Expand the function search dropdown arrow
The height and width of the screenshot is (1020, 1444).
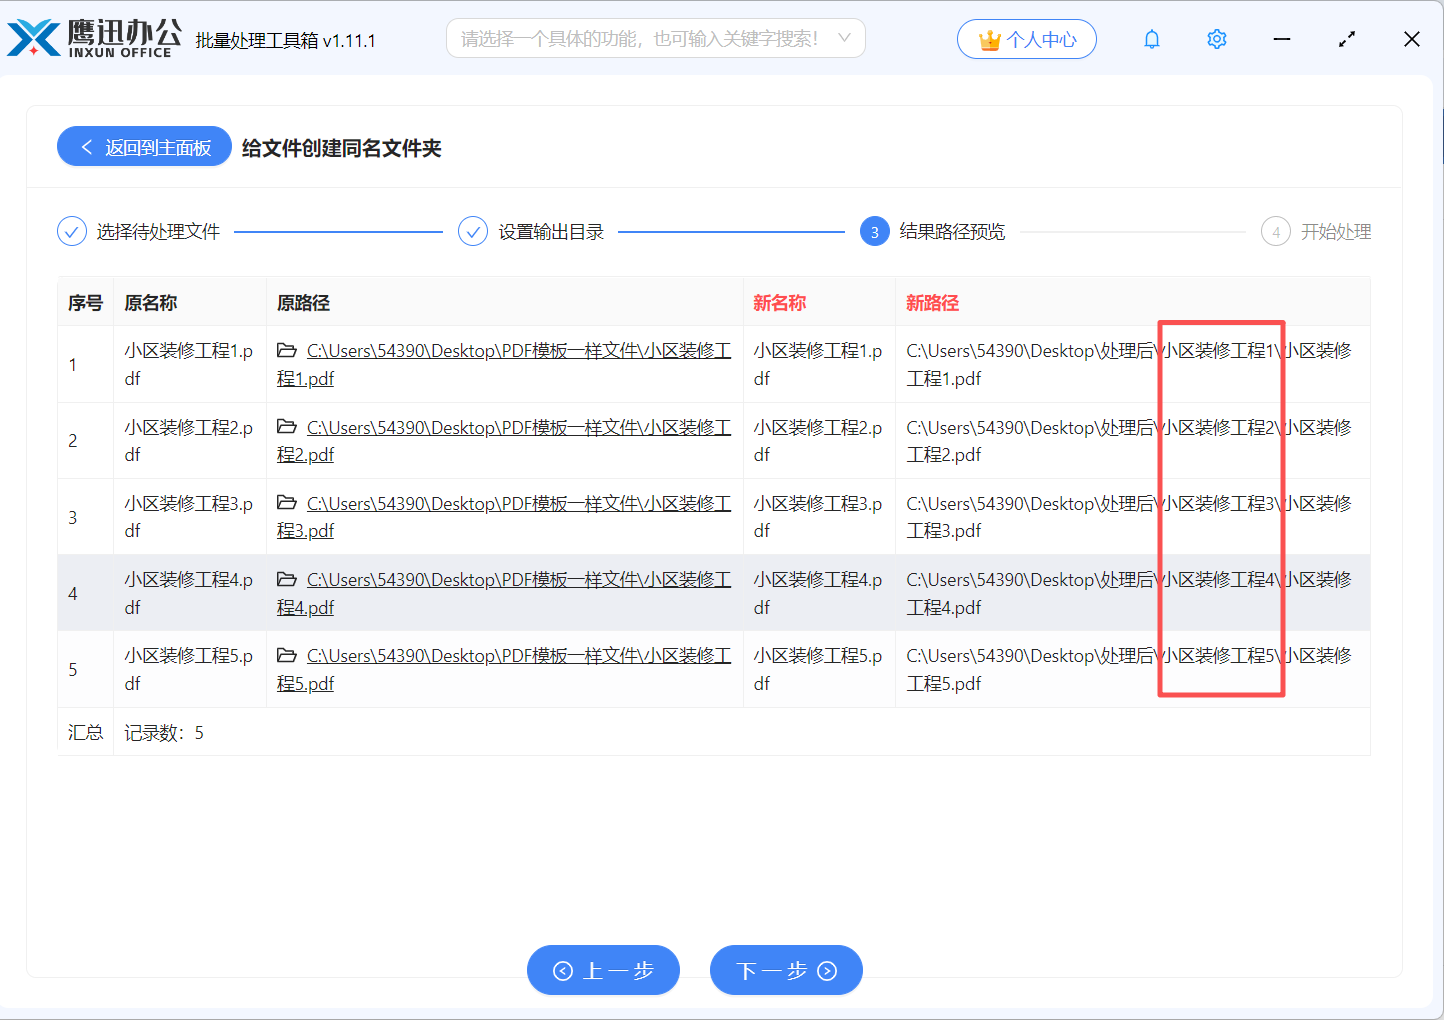click(x=844, y=38)
